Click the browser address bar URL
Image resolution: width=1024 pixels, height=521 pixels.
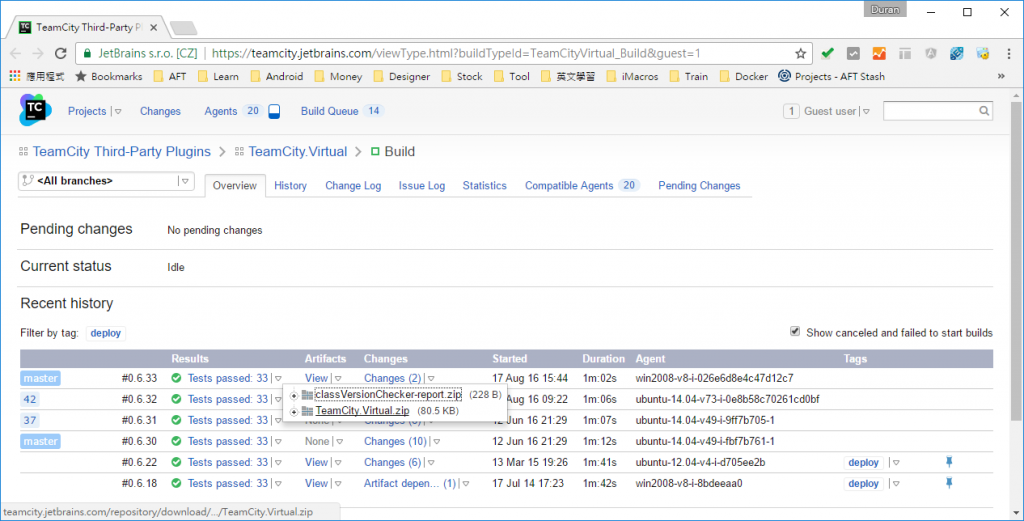456,54
